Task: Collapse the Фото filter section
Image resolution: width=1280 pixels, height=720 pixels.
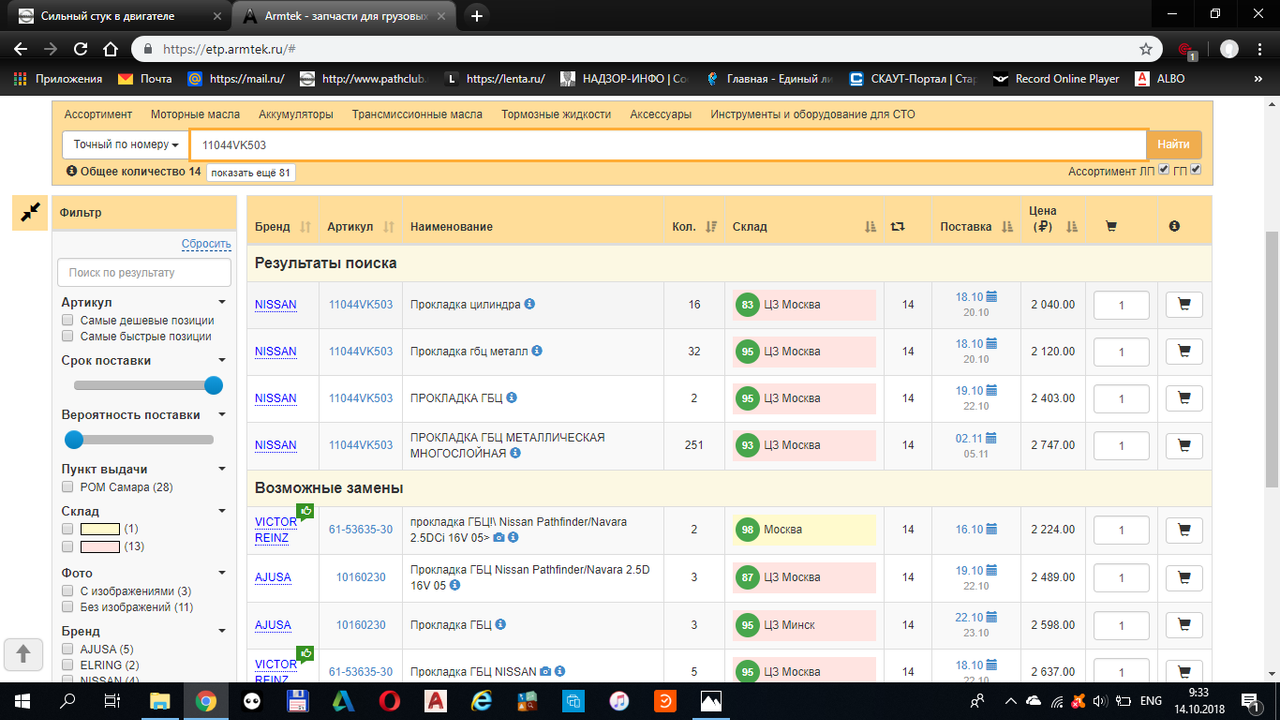Action: point(223,573)
